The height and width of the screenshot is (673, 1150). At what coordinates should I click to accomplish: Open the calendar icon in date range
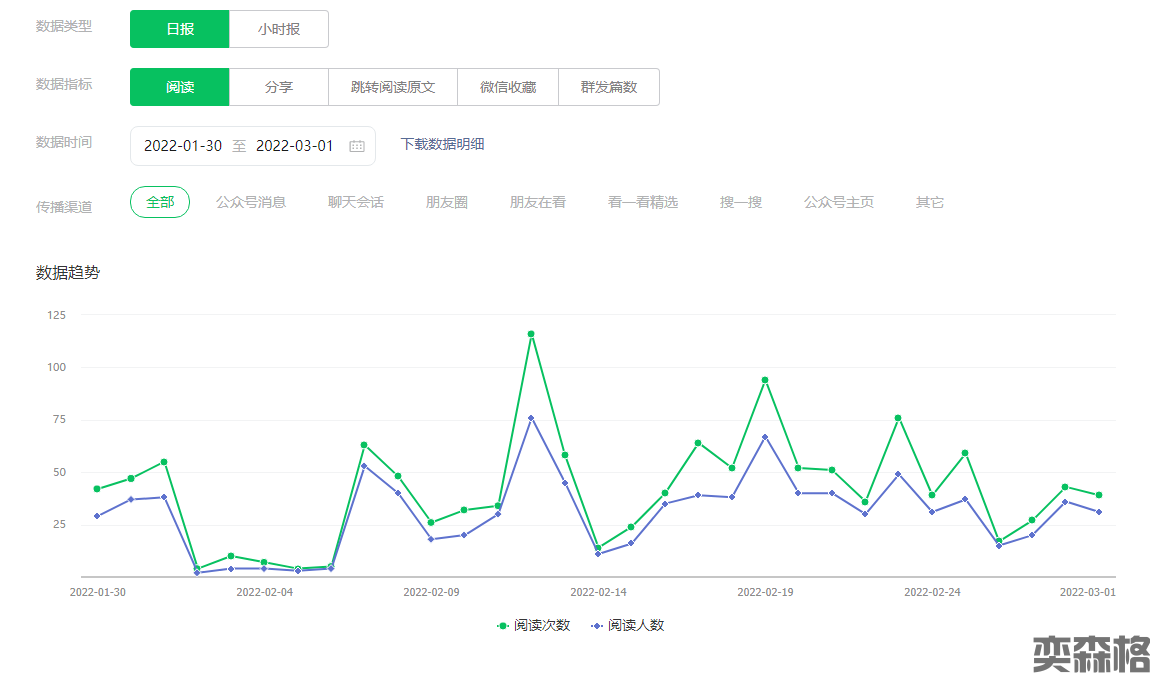tap(357, 146)
